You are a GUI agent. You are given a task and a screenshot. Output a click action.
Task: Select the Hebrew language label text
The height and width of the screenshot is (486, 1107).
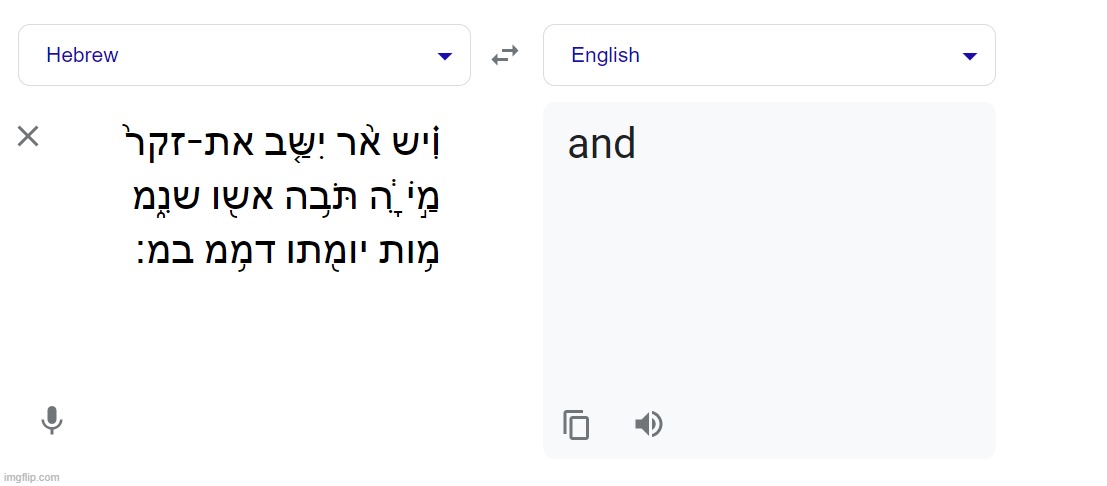click(82, 55)
